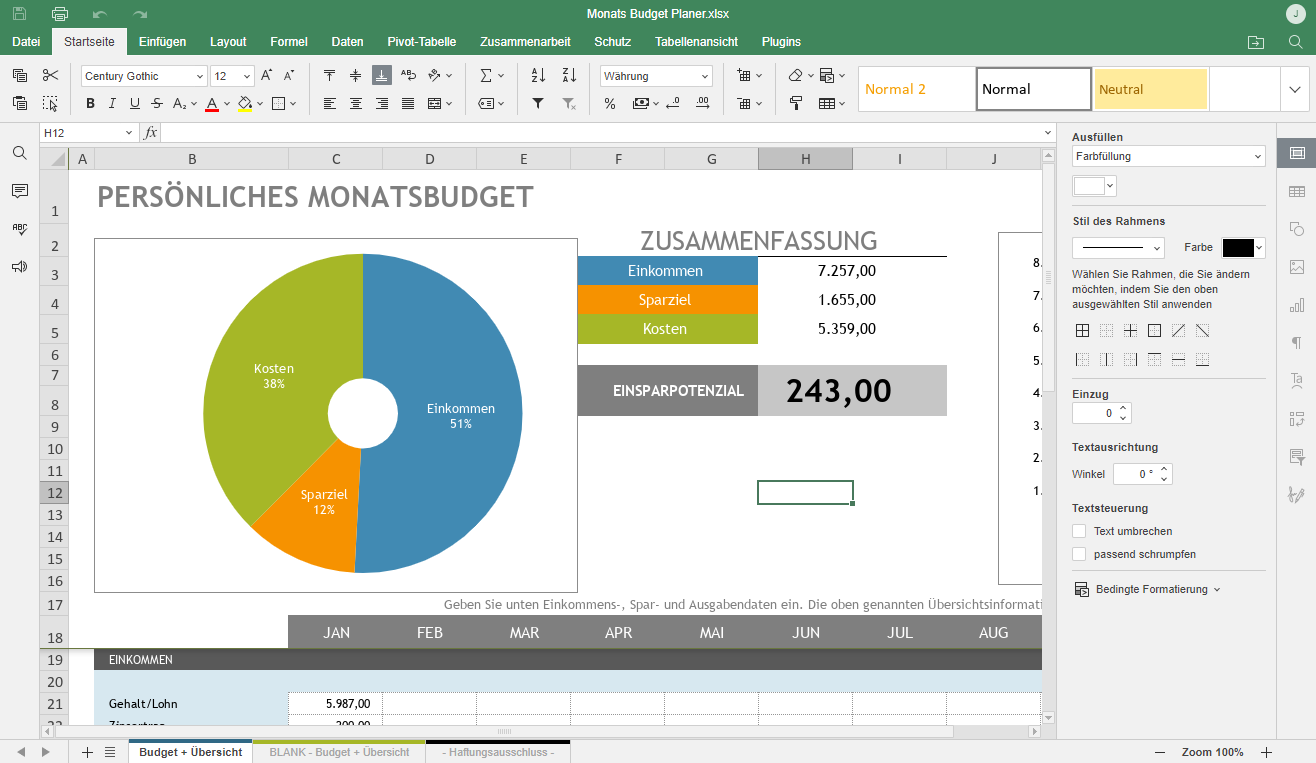Viewport: 1316px width, 763px height.
Task: Open the font size 12 dropdown
Action: point(247,76)
